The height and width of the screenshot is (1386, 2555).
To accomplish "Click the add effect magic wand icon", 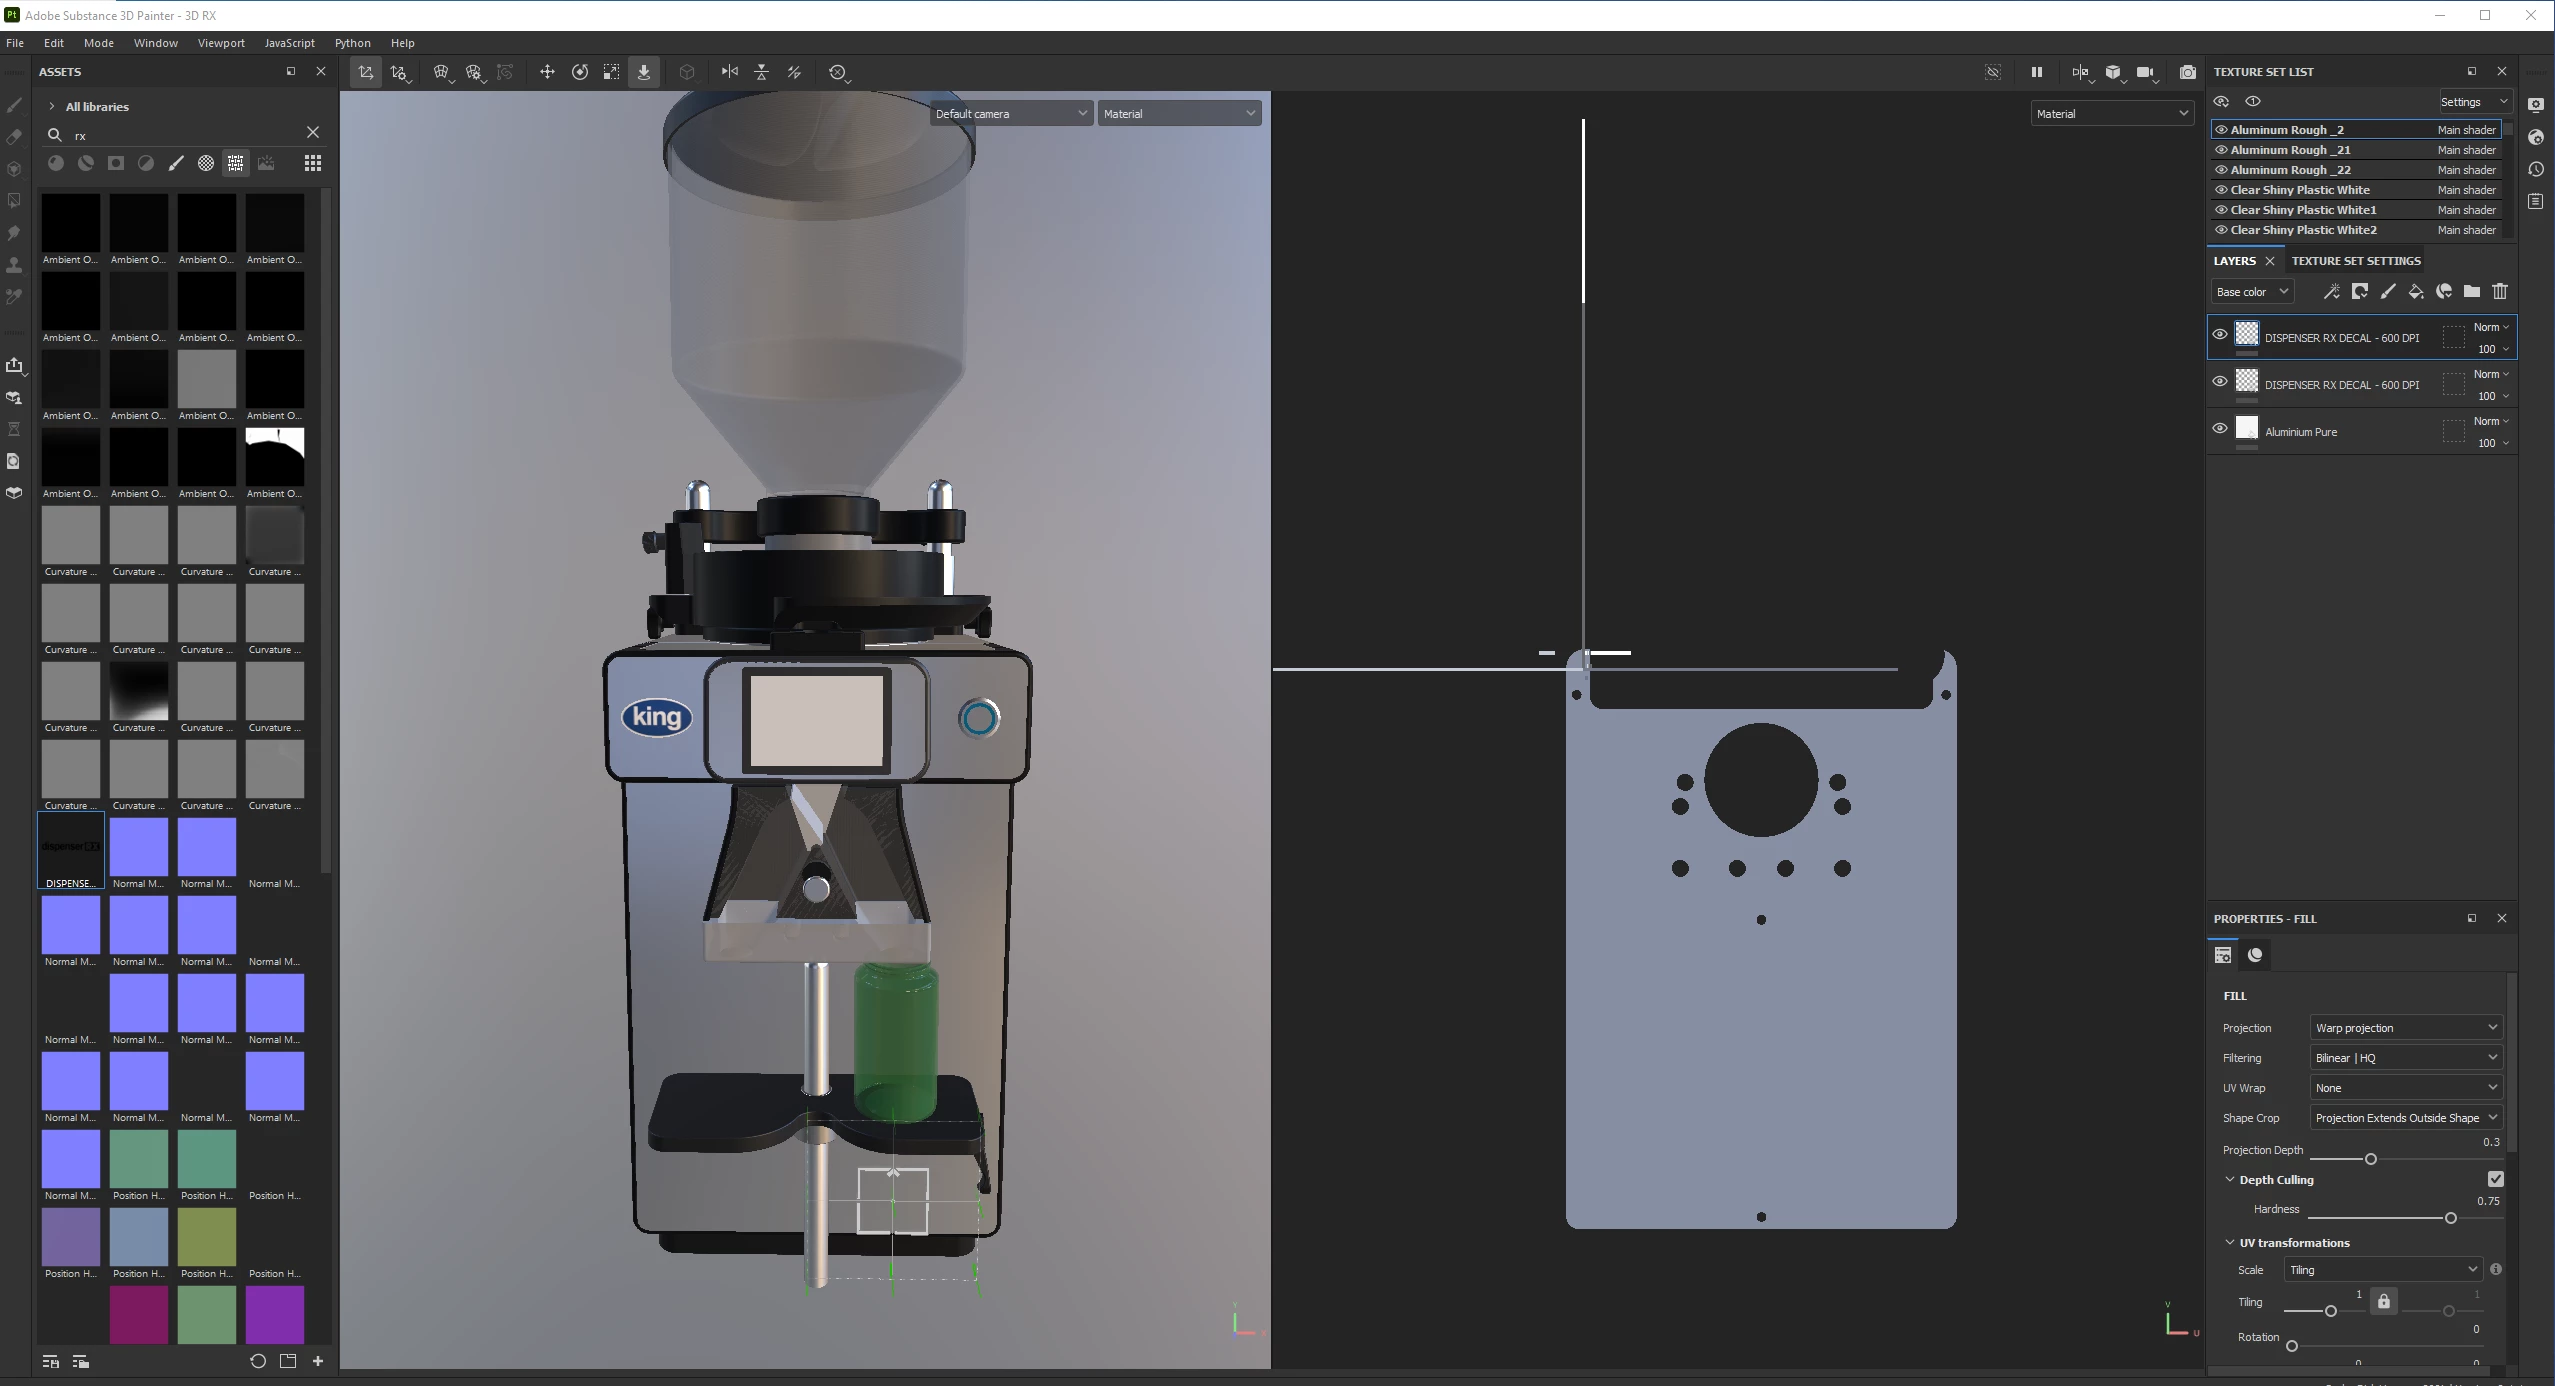I will pos(2331,292).
